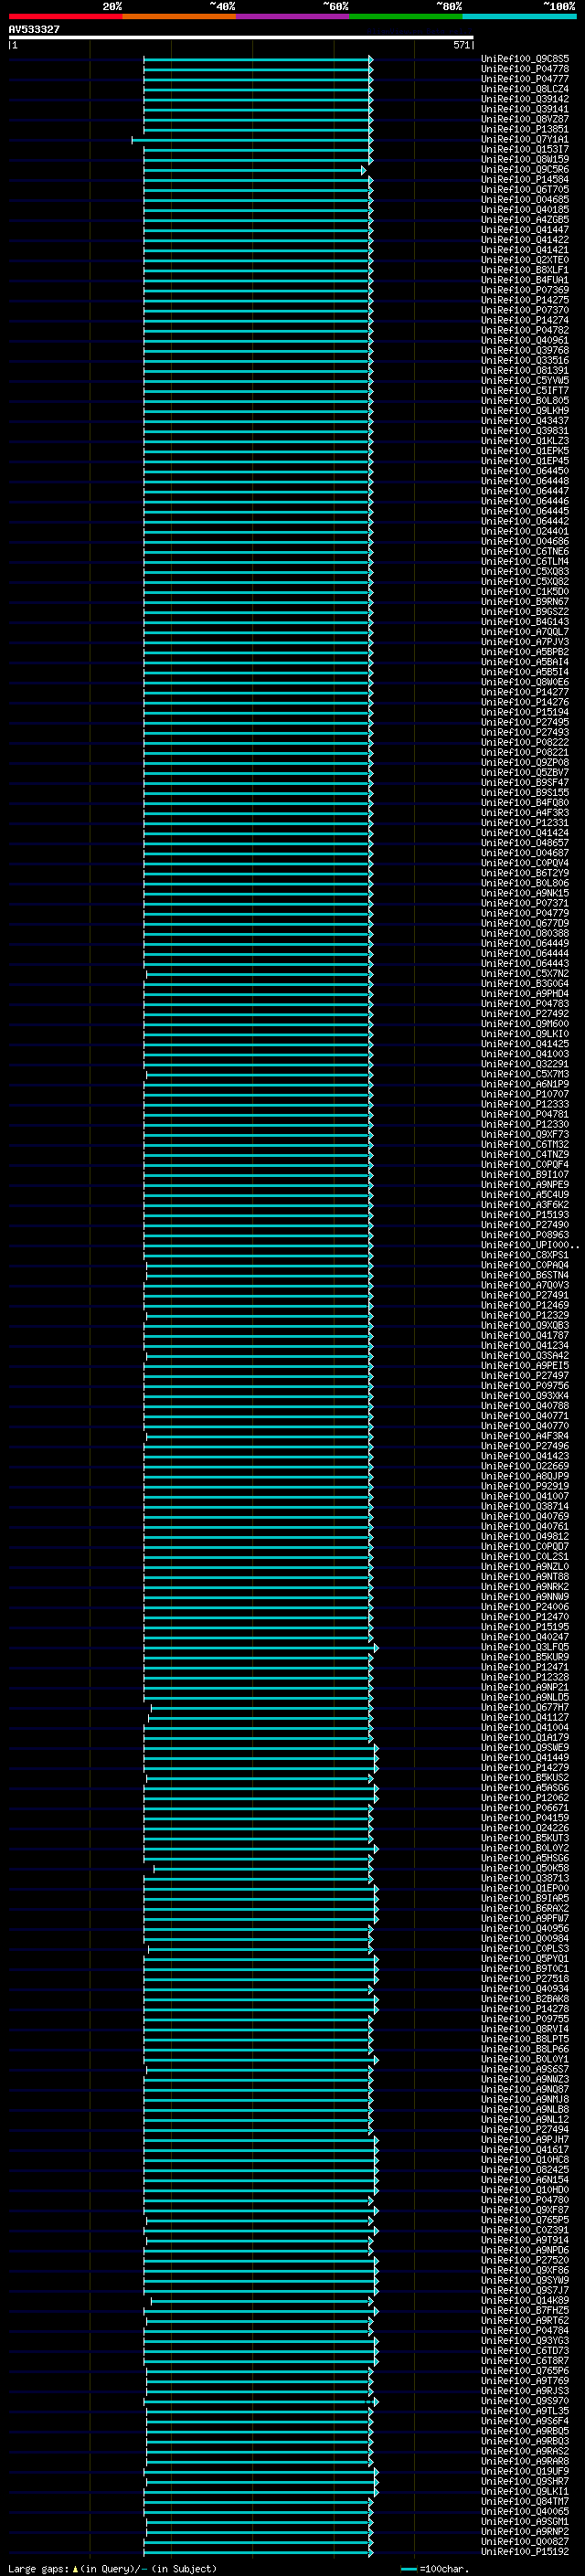
Task: Click the UniRef100_A9PEI5 label
Action: click(x=525, y=1366)
